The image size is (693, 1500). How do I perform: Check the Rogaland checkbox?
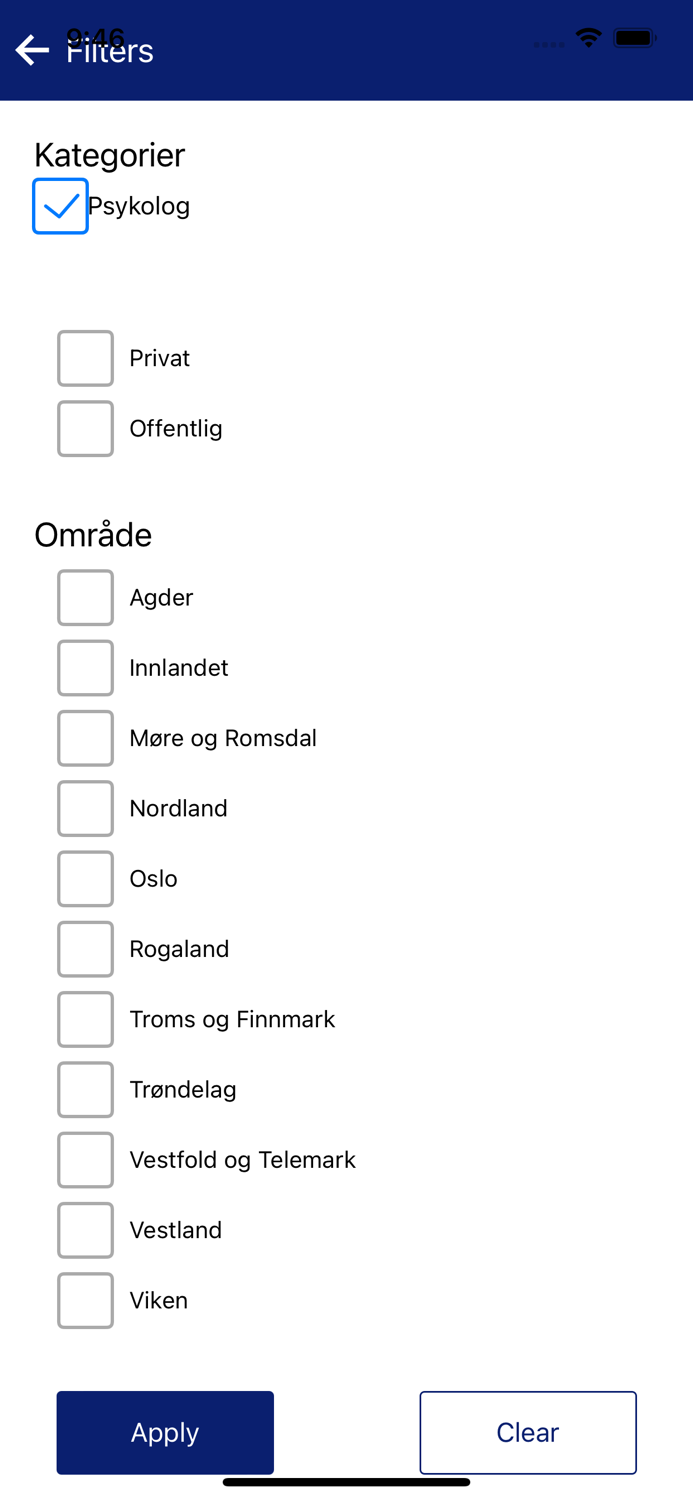(85, 948)
